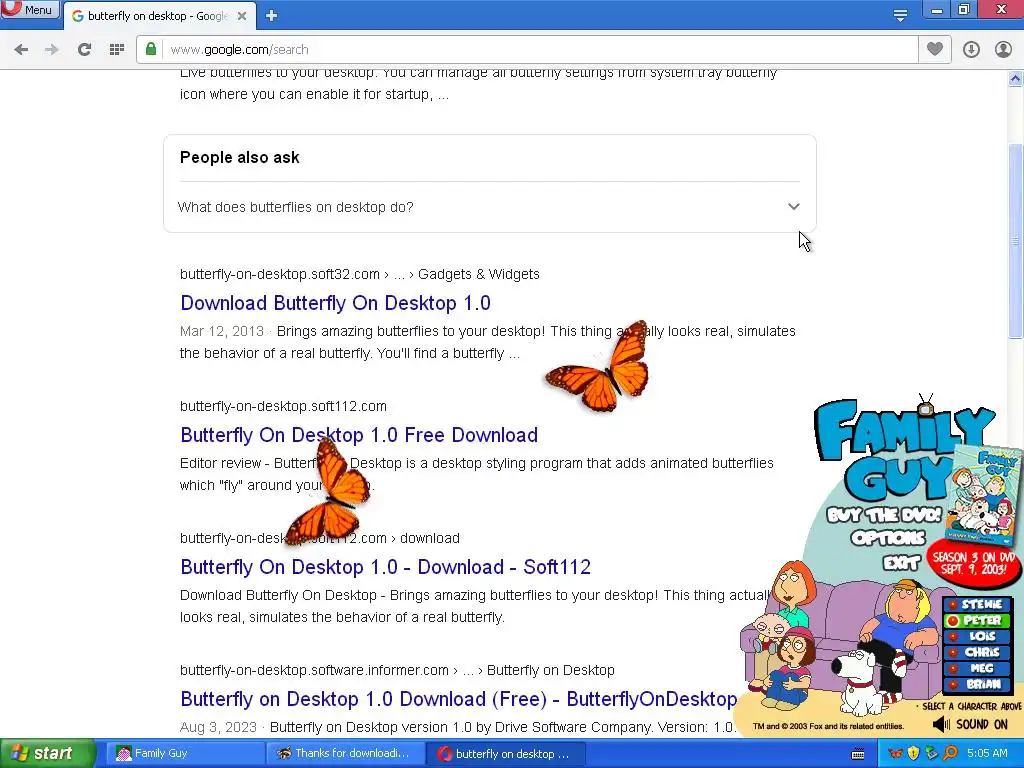Open the downloads icon in Opera toolbar
The height and width of the screenshot is (768, 1024).
click(971, 50)
